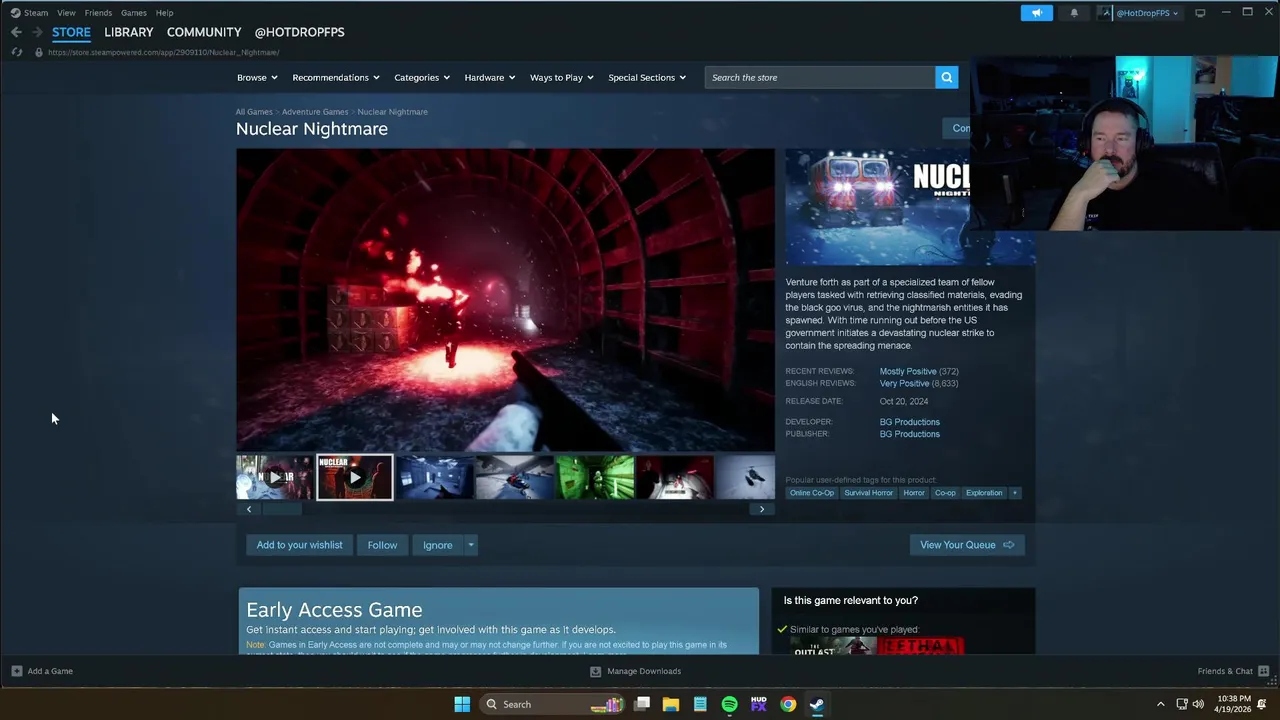Show next screenshots with the right arrow
This screenshot has height=720, width=1280.
(x=762, y=509)
